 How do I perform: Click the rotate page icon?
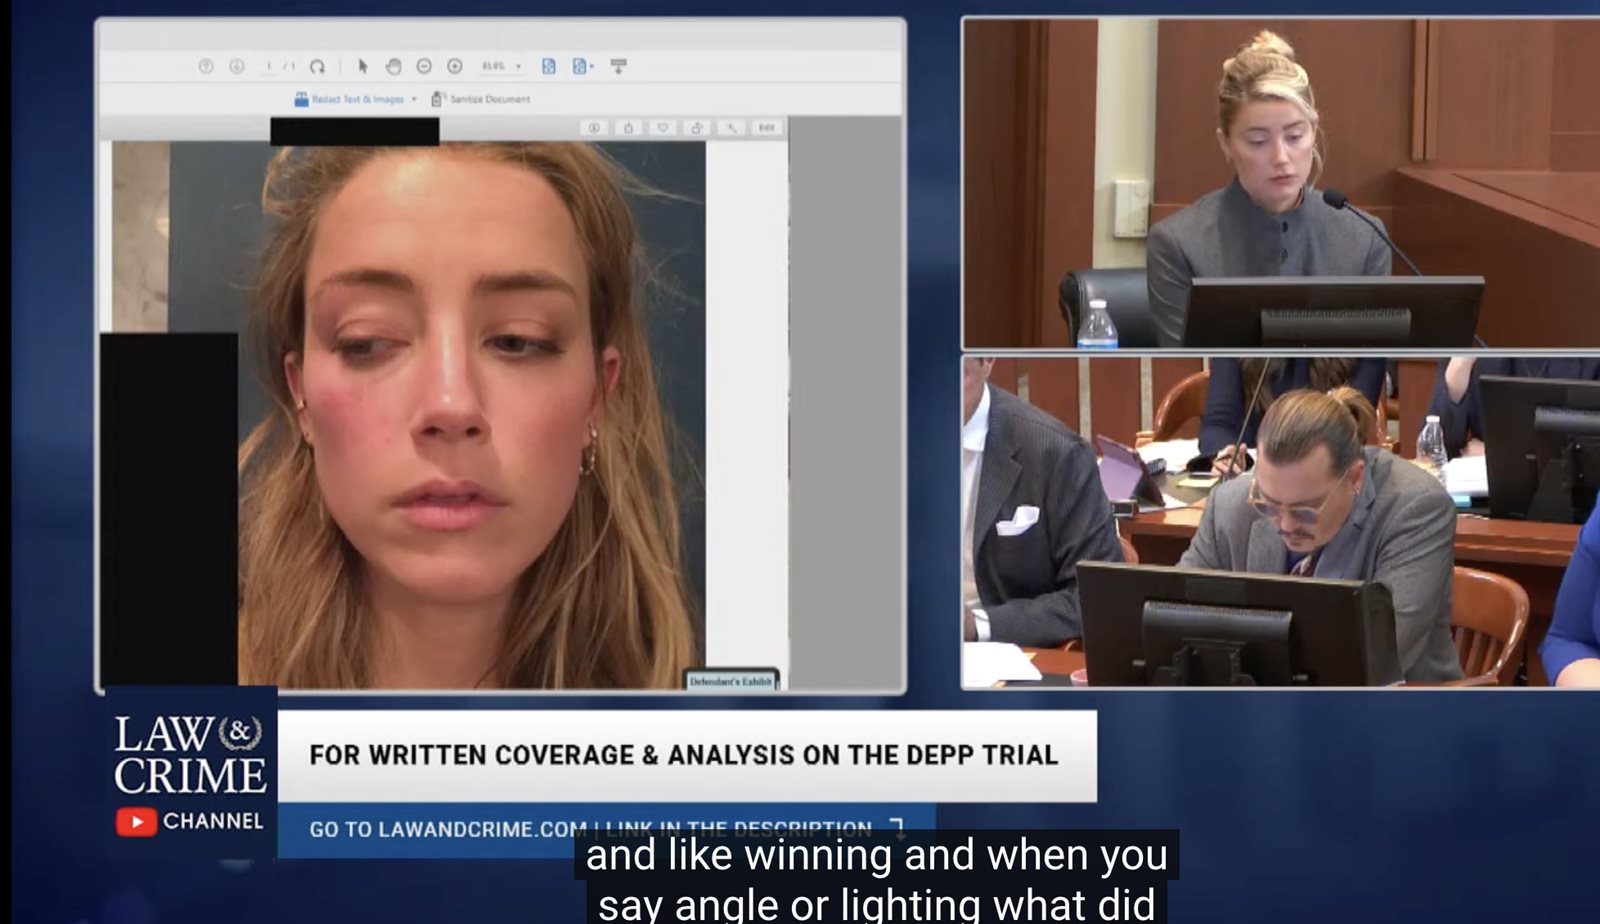[x=317, y=66]
